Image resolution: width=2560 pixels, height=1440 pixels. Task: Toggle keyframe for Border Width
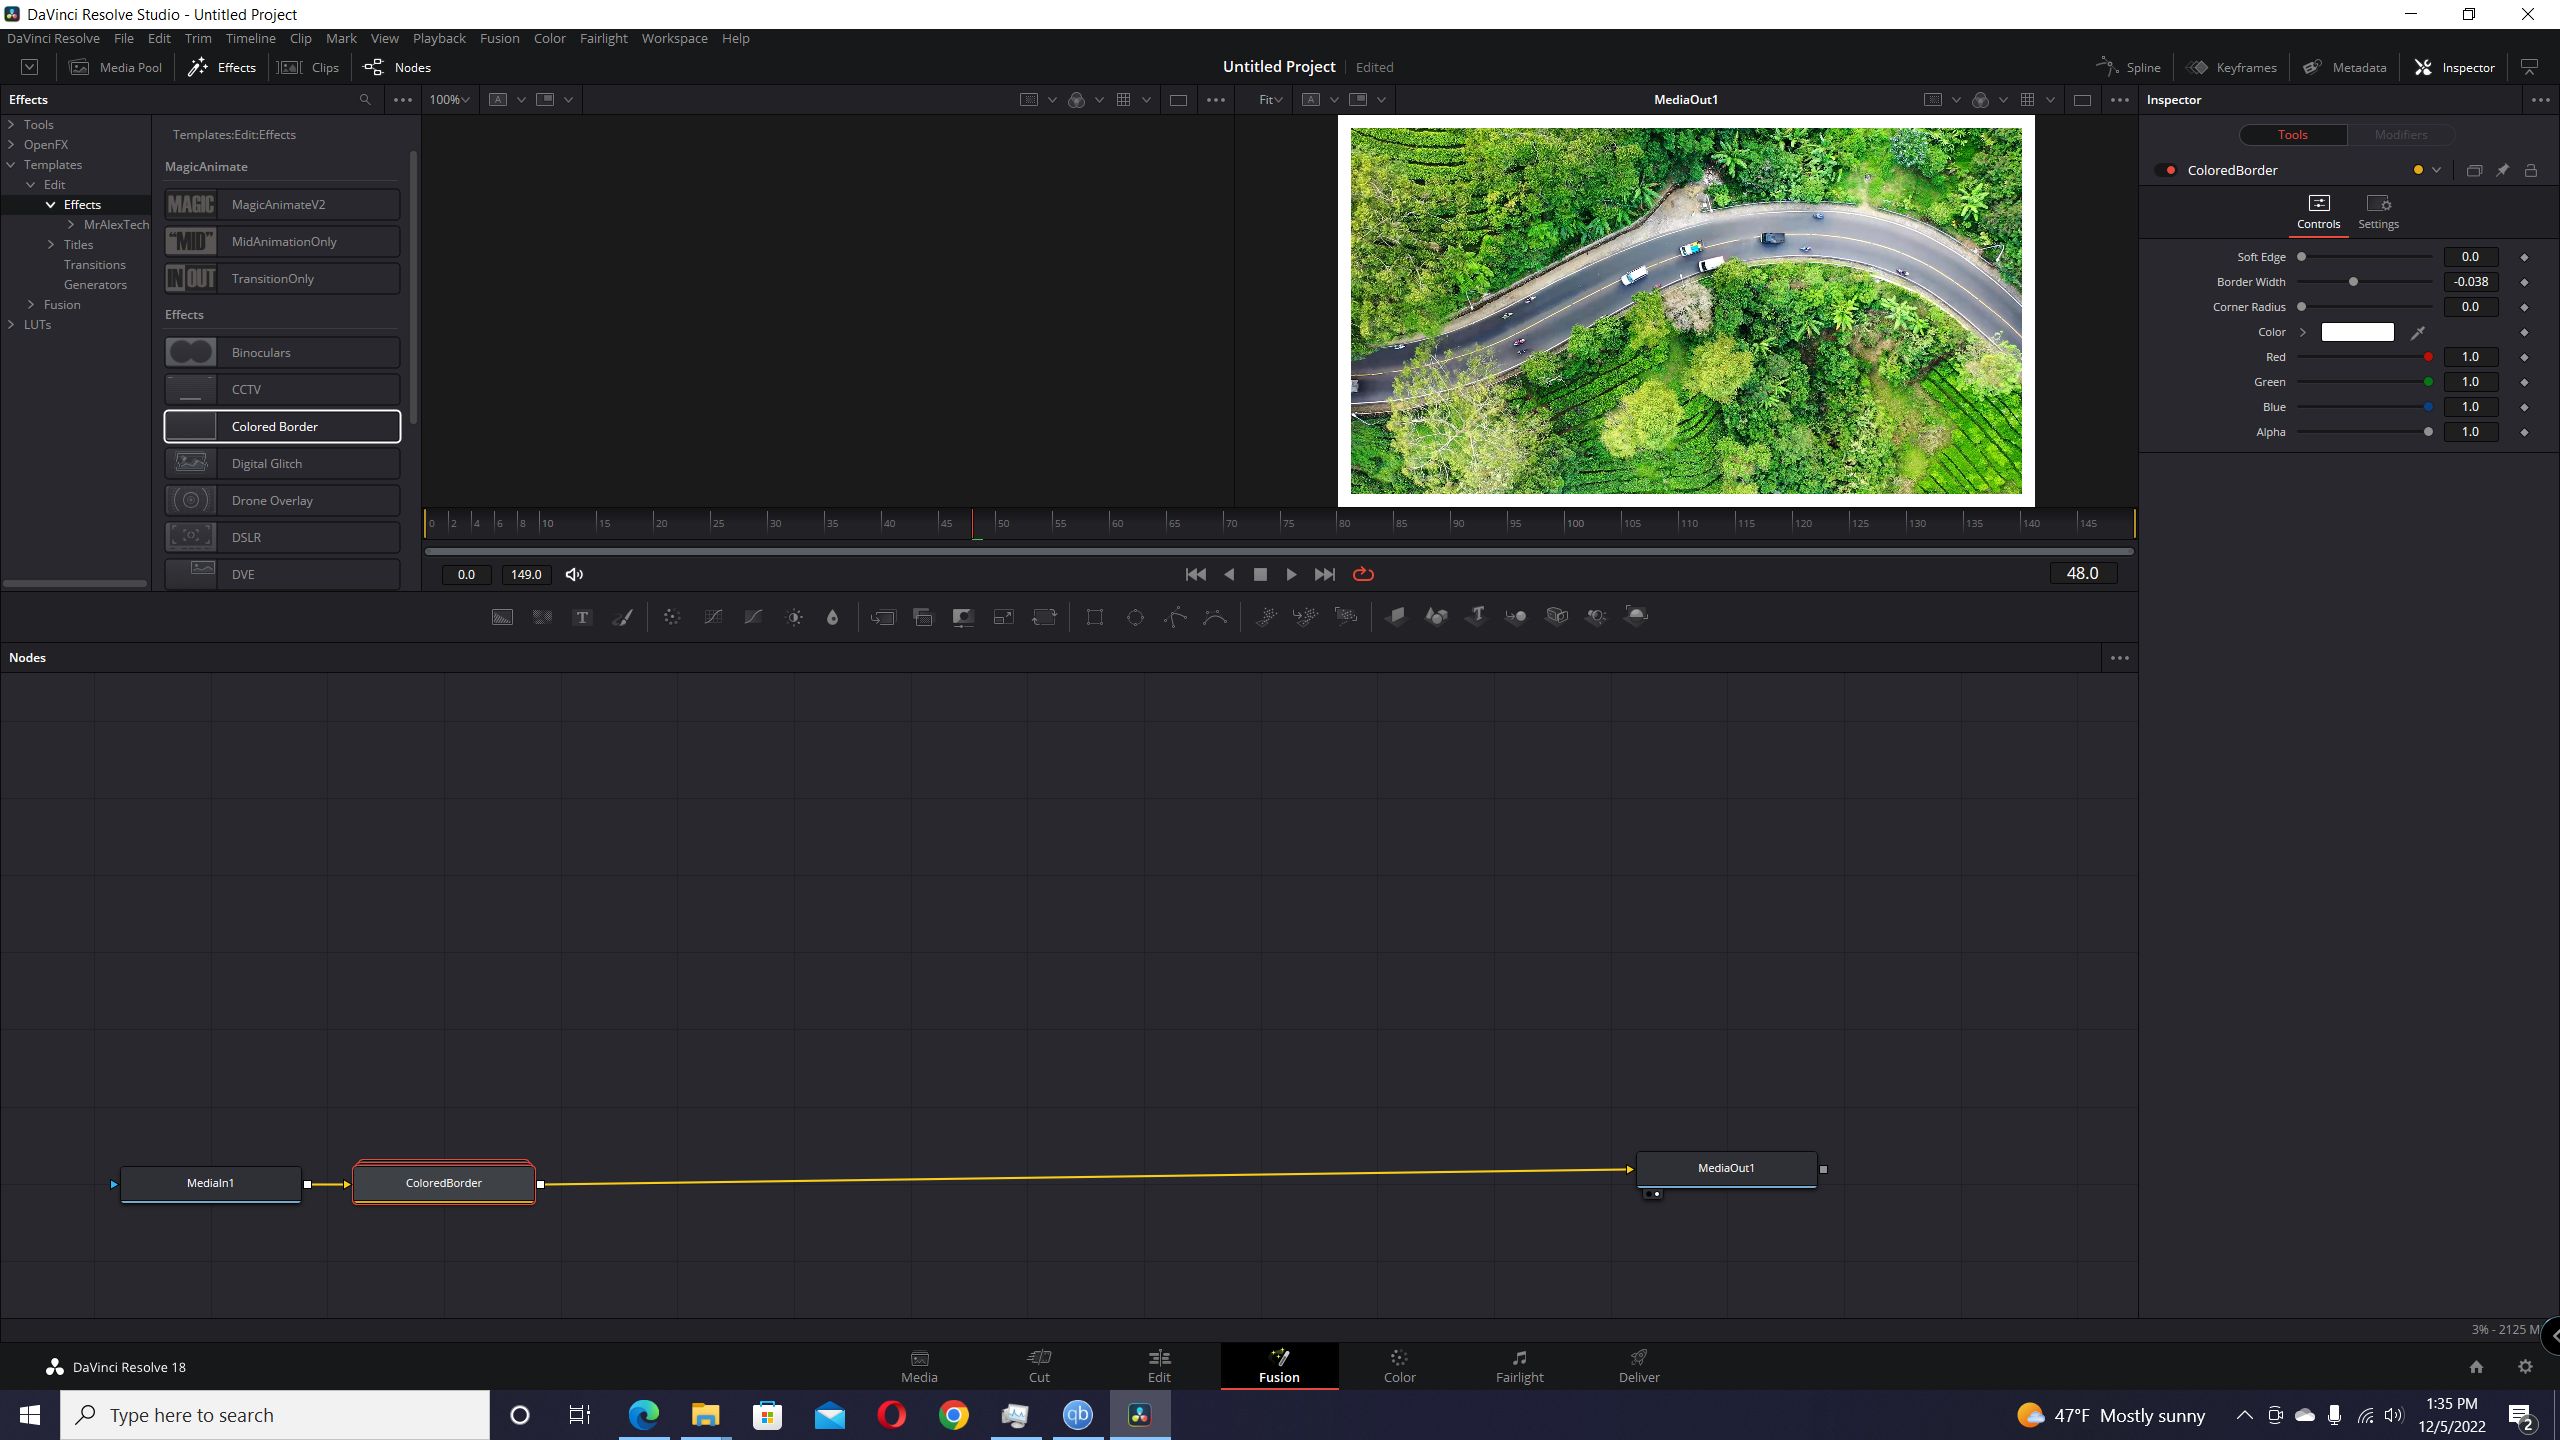(x=2524, y=282)
